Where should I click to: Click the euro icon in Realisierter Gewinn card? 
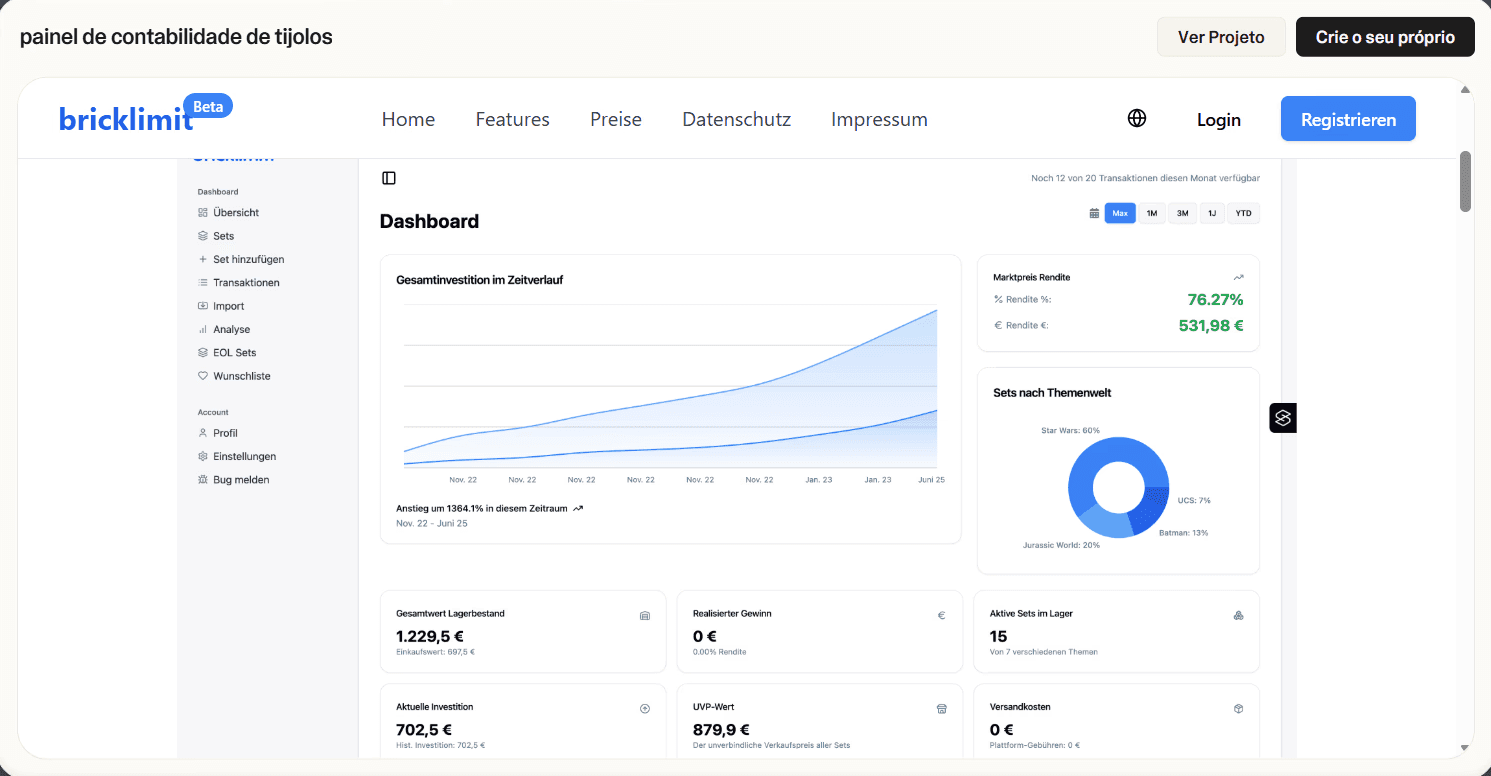pyautogui.click(x=941, y=615)
